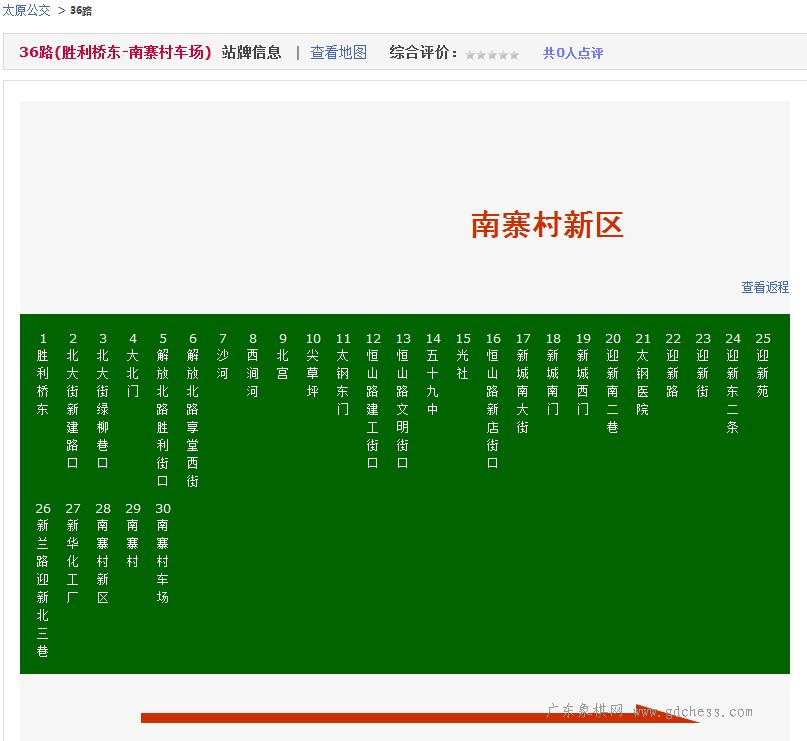Select stop 7 沙河
The height and width of the screenshot is (741, 807).
pyautogui.click(x=222, y=356)
